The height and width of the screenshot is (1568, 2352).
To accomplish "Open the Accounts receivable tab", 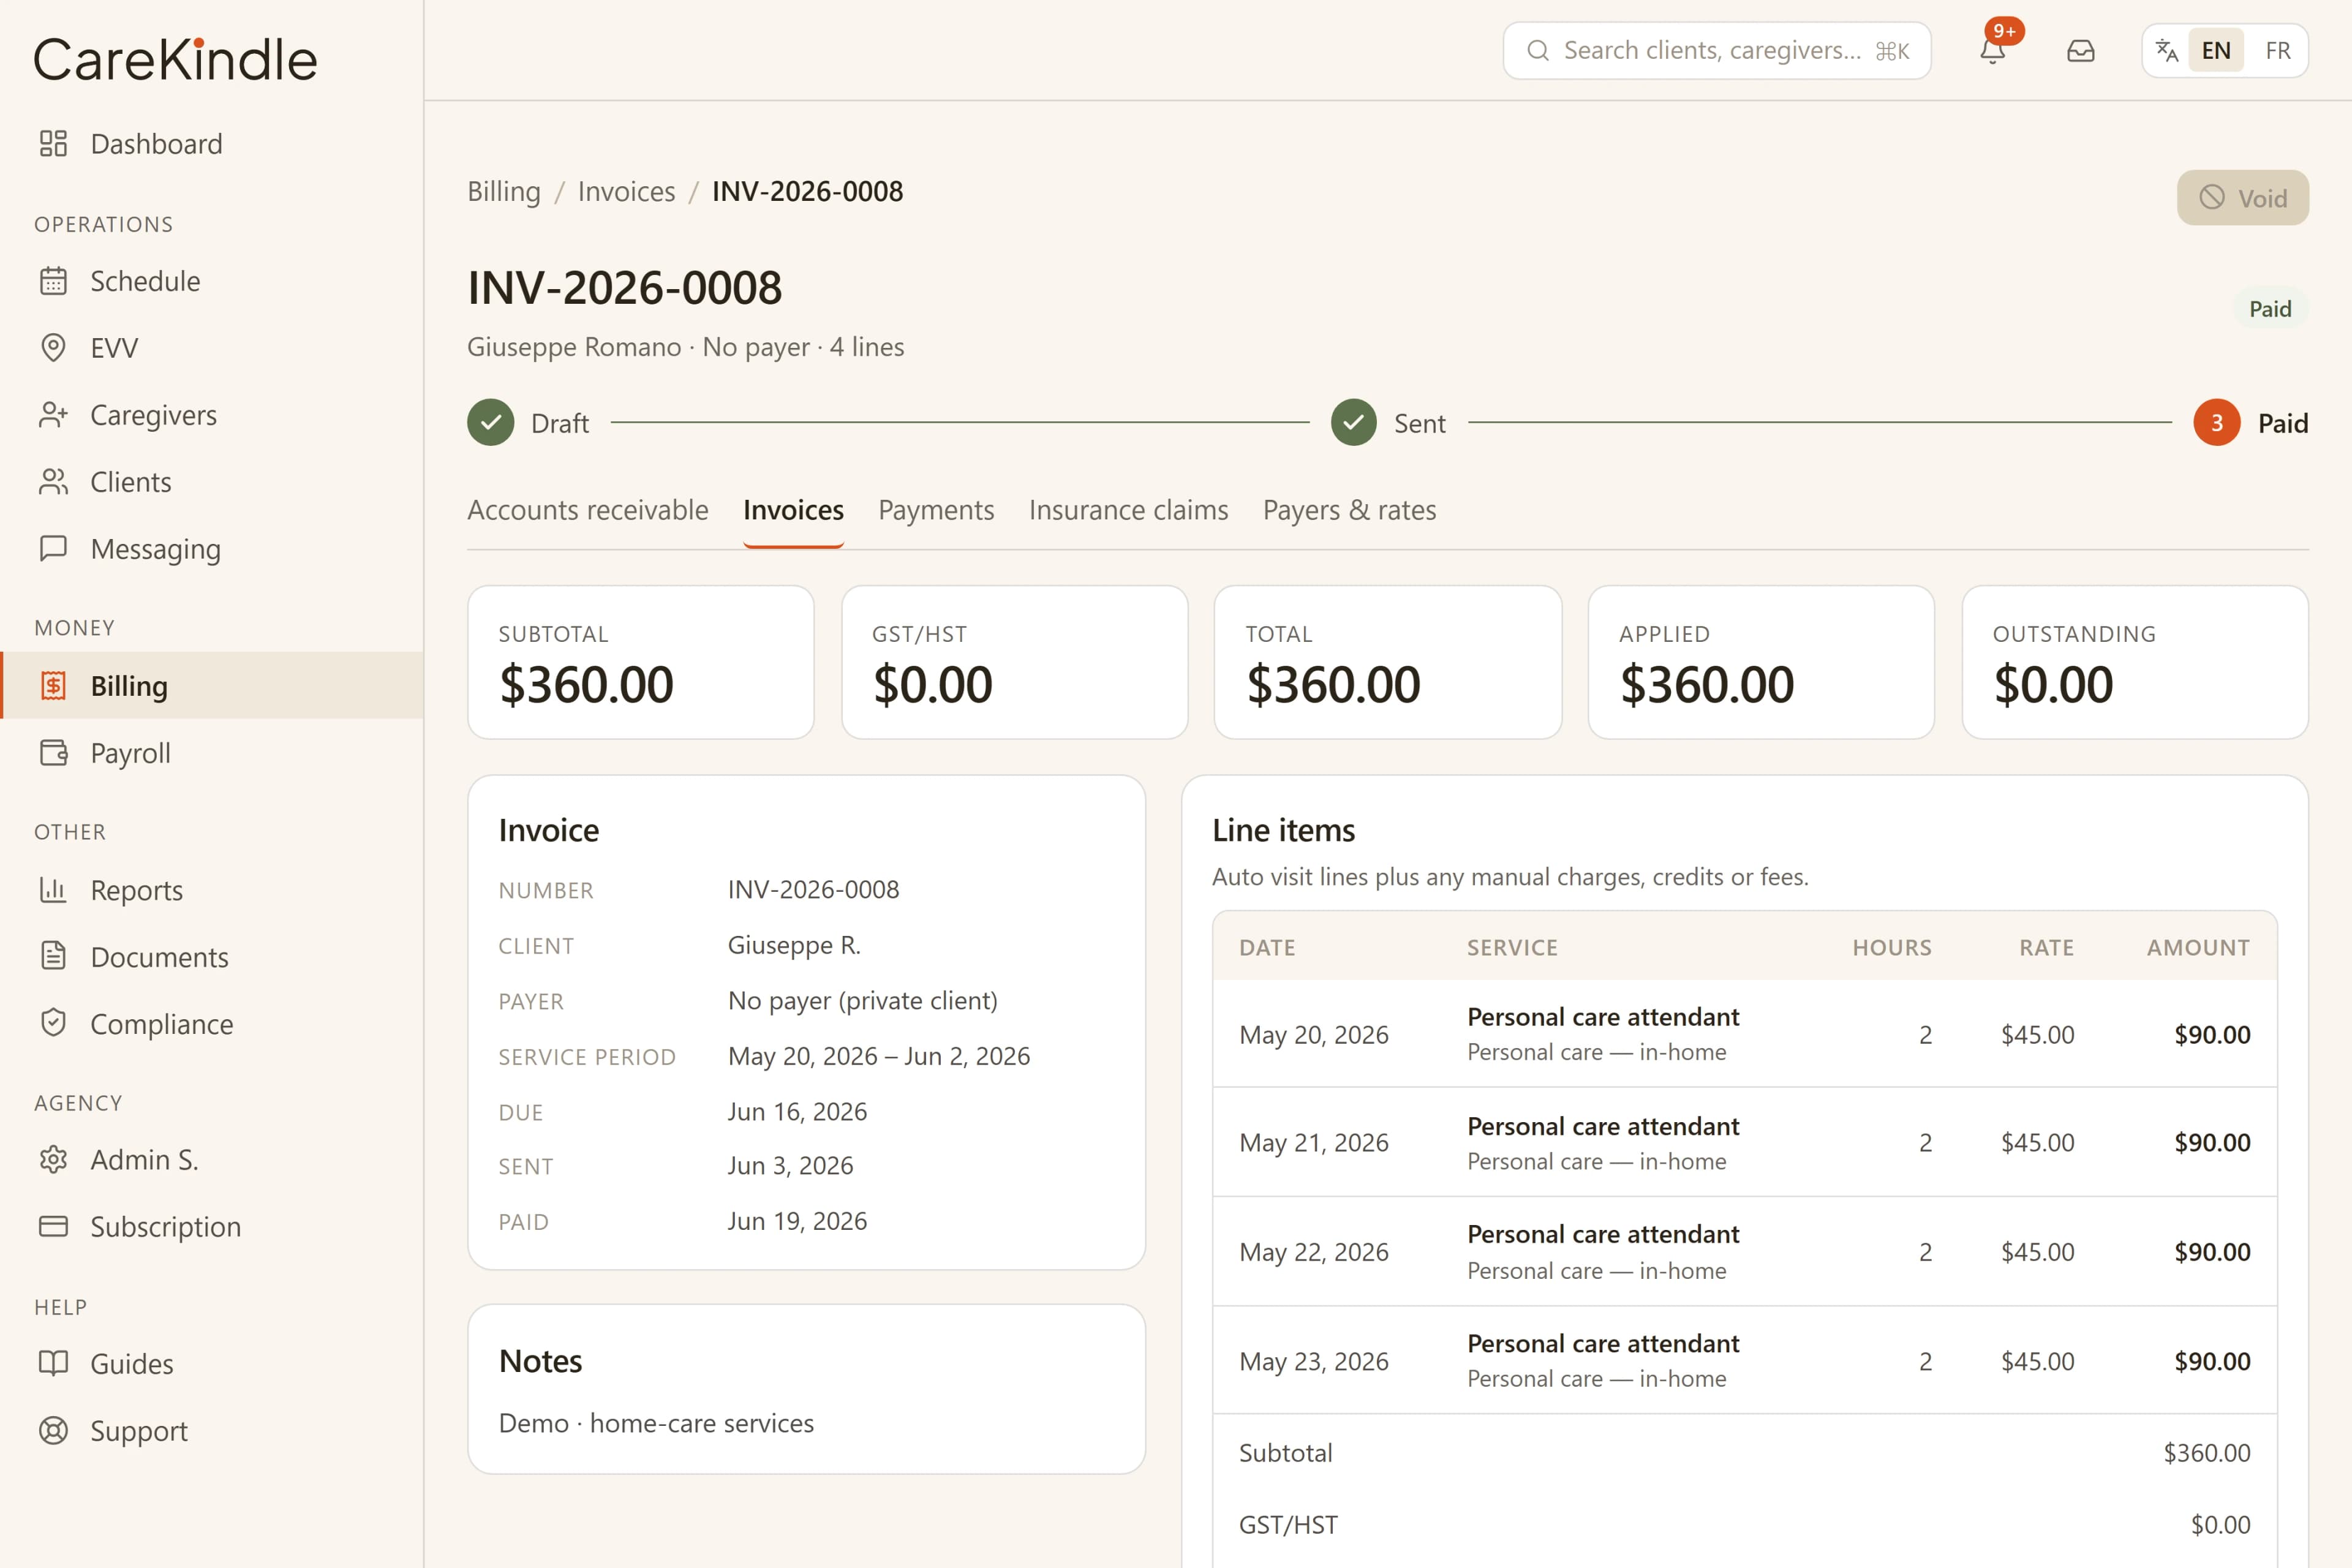I will pos(588,510).
